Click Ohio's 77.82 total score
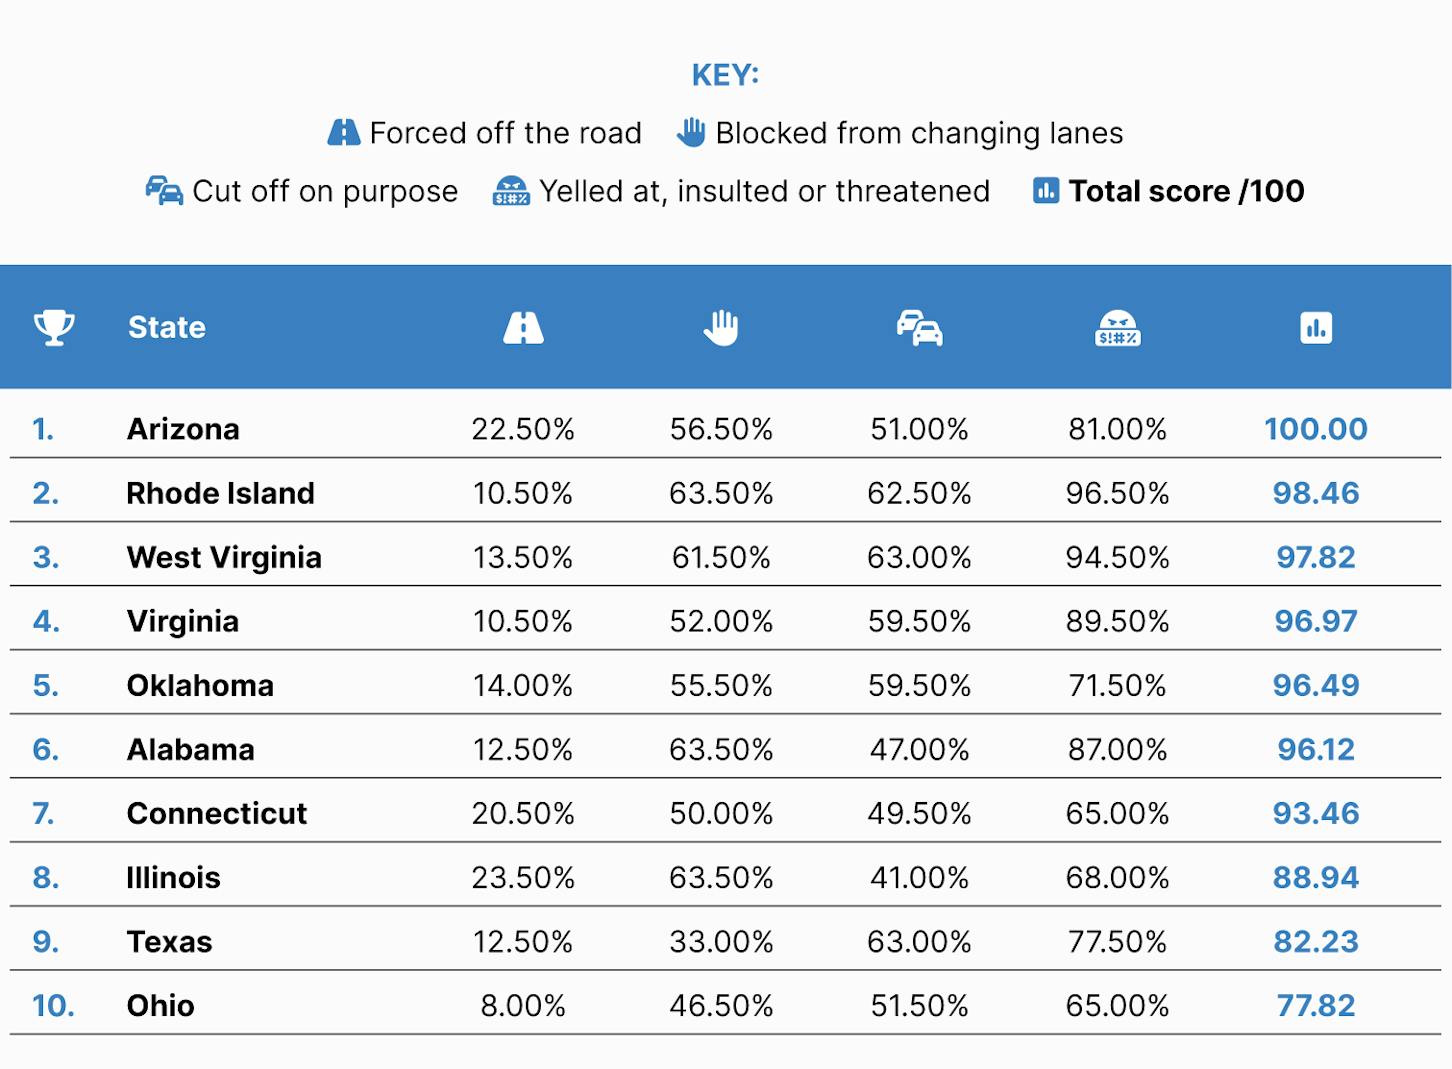 coord(1316,1005)
